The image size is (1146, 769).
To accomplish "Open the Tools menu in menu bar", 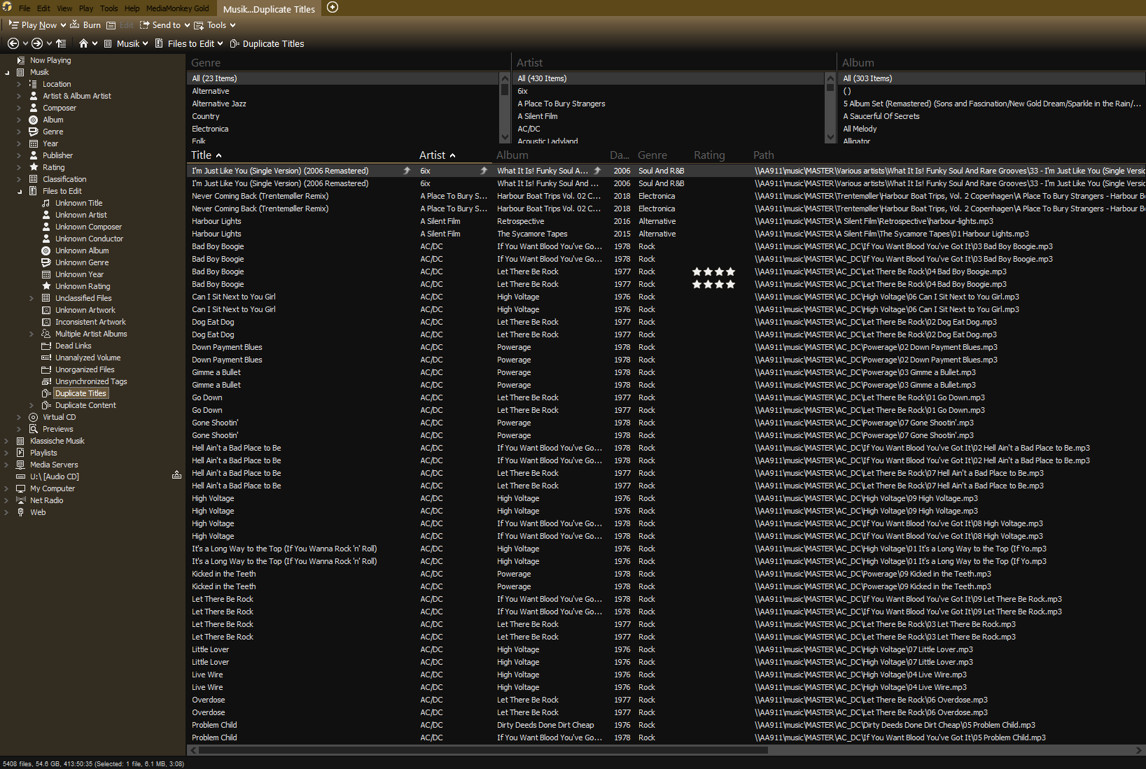I will (108, 8).
